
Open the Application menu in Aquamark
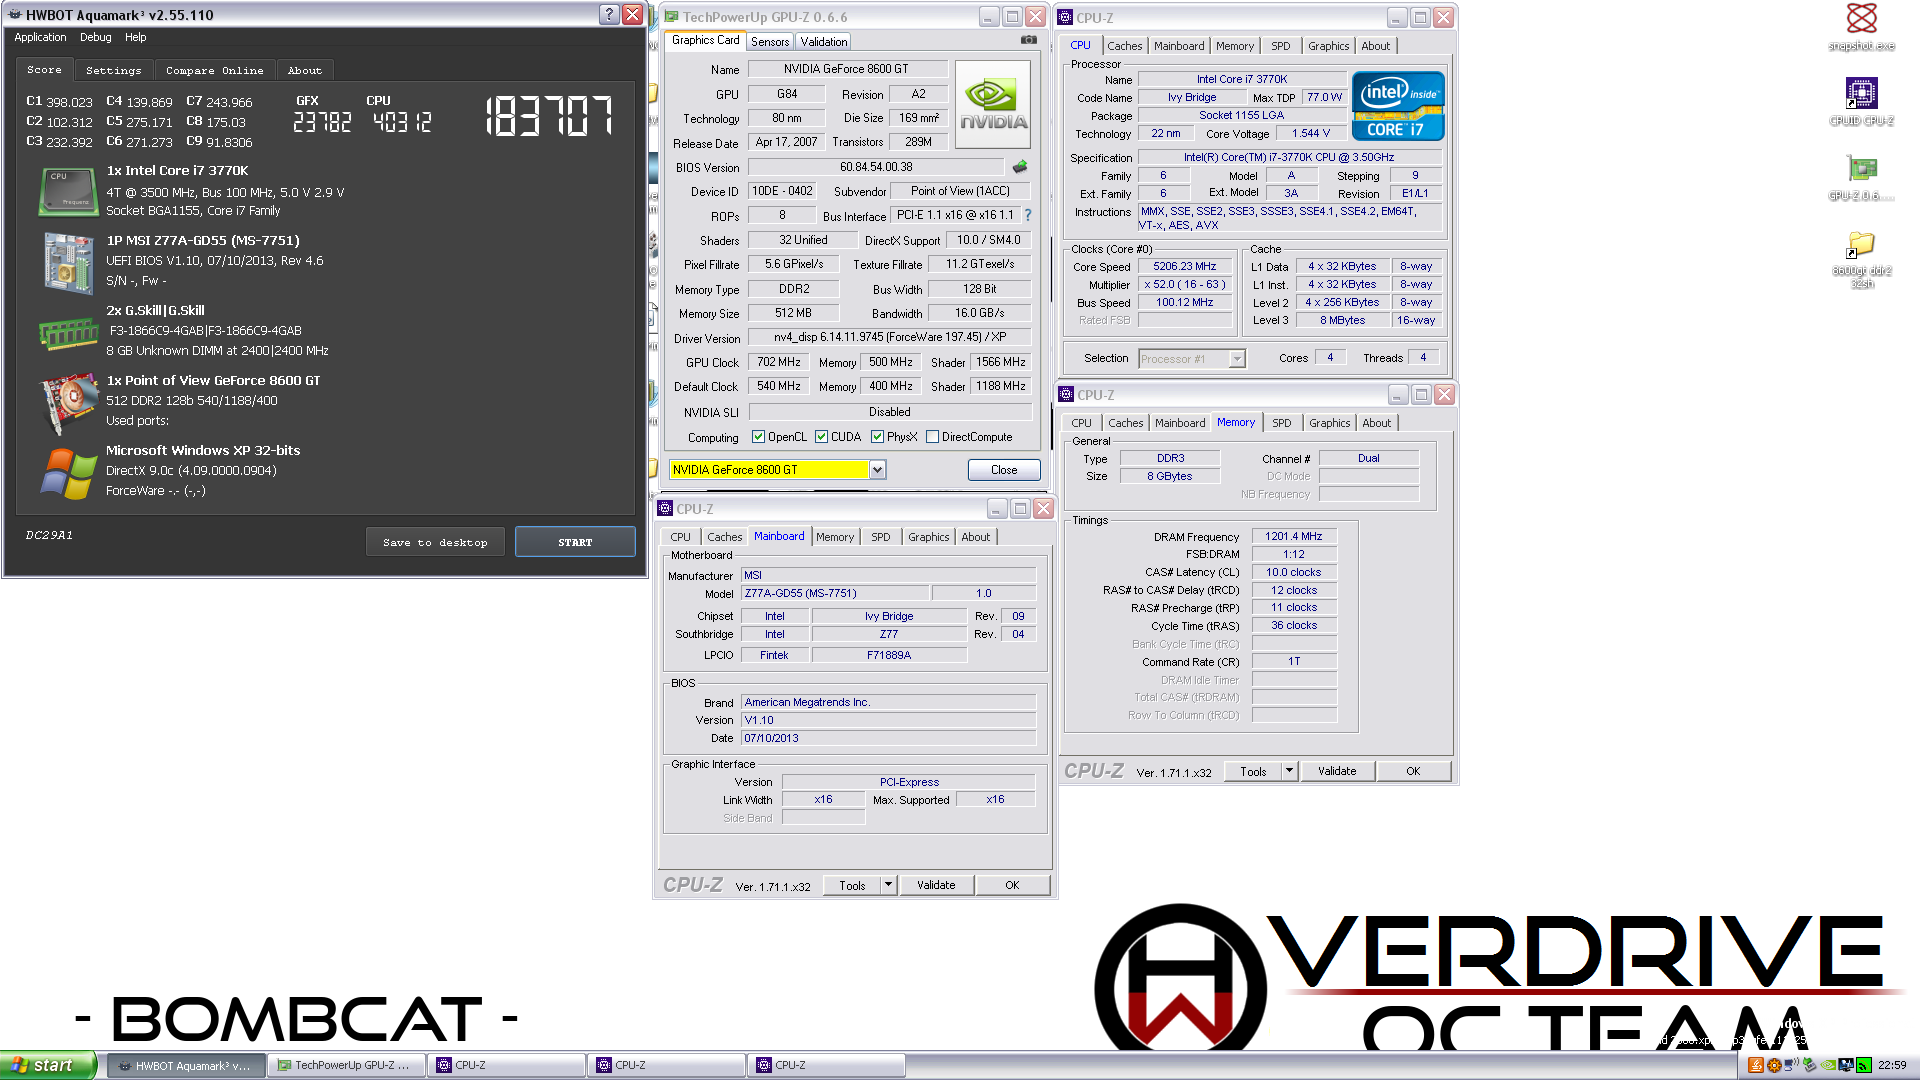(x=40, y=37)
